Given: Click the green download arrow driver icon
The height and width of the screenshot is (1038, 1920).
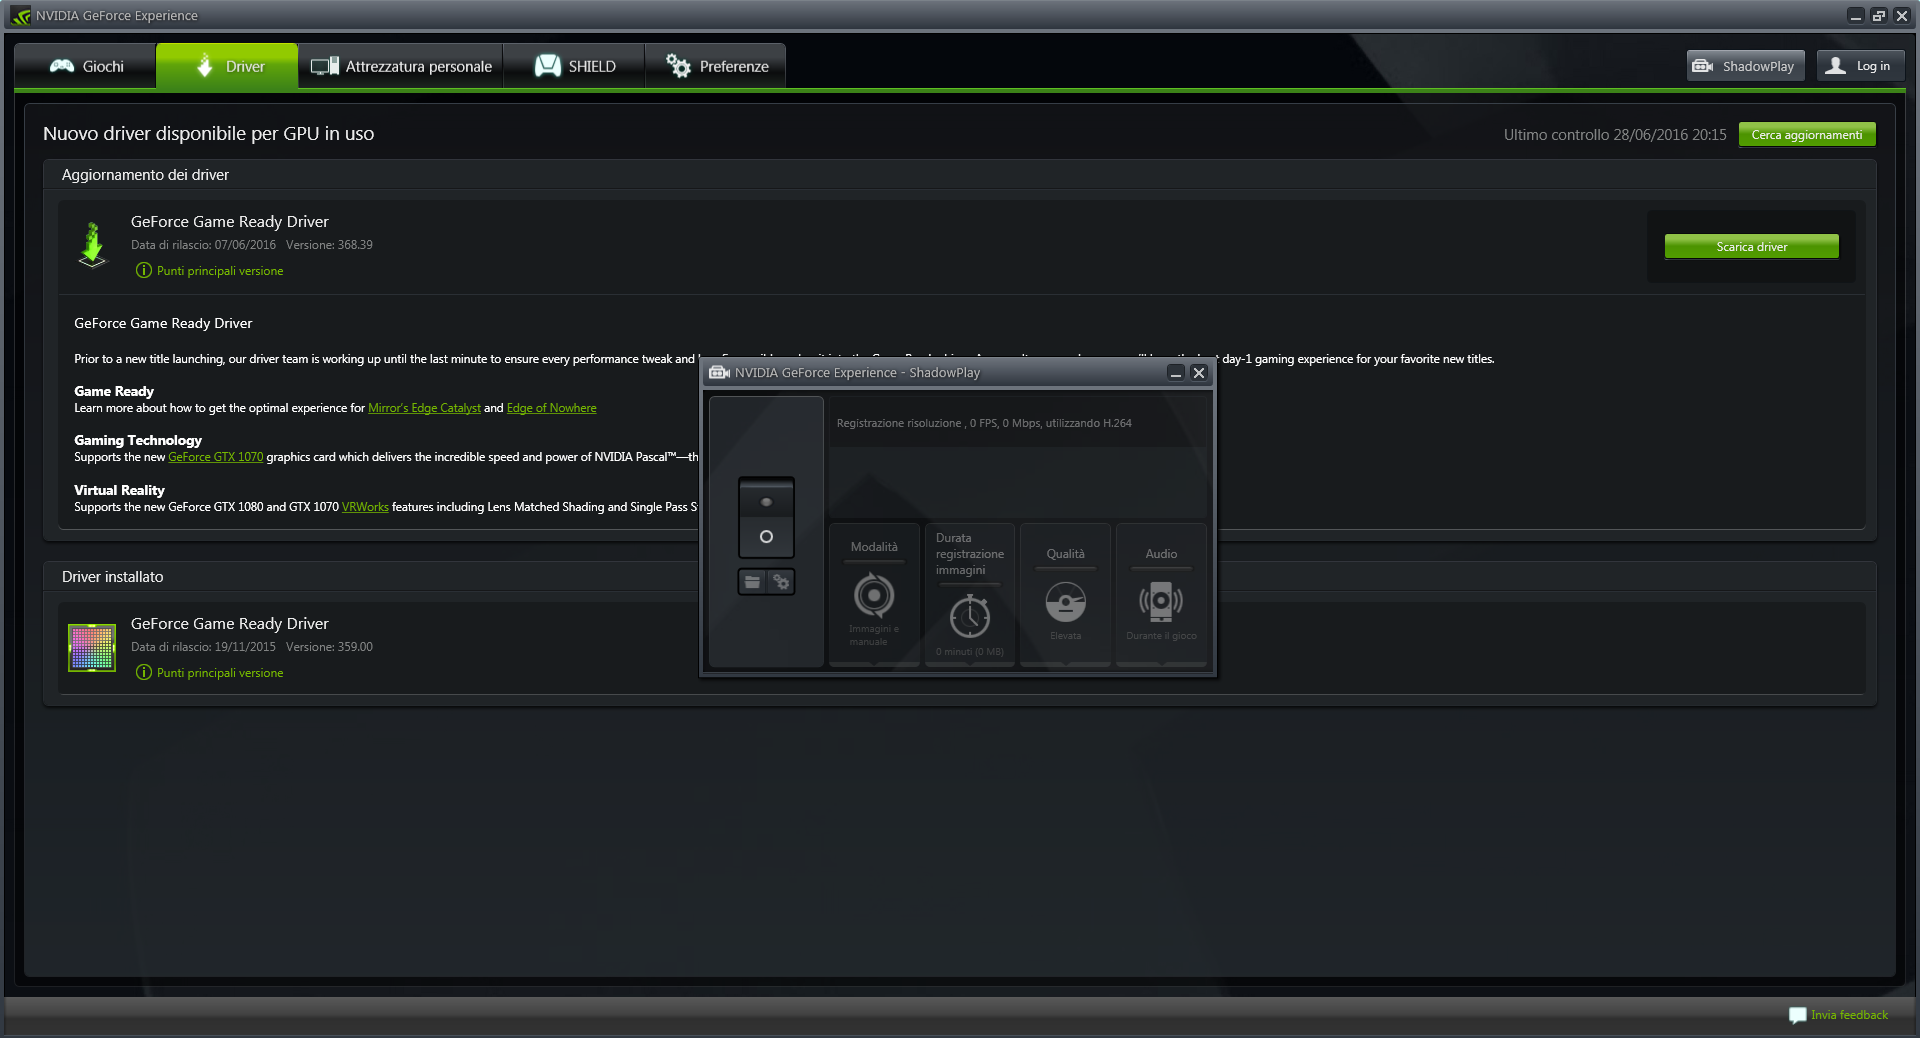Looking at the screenshot, I should click(x=92, y=246).
